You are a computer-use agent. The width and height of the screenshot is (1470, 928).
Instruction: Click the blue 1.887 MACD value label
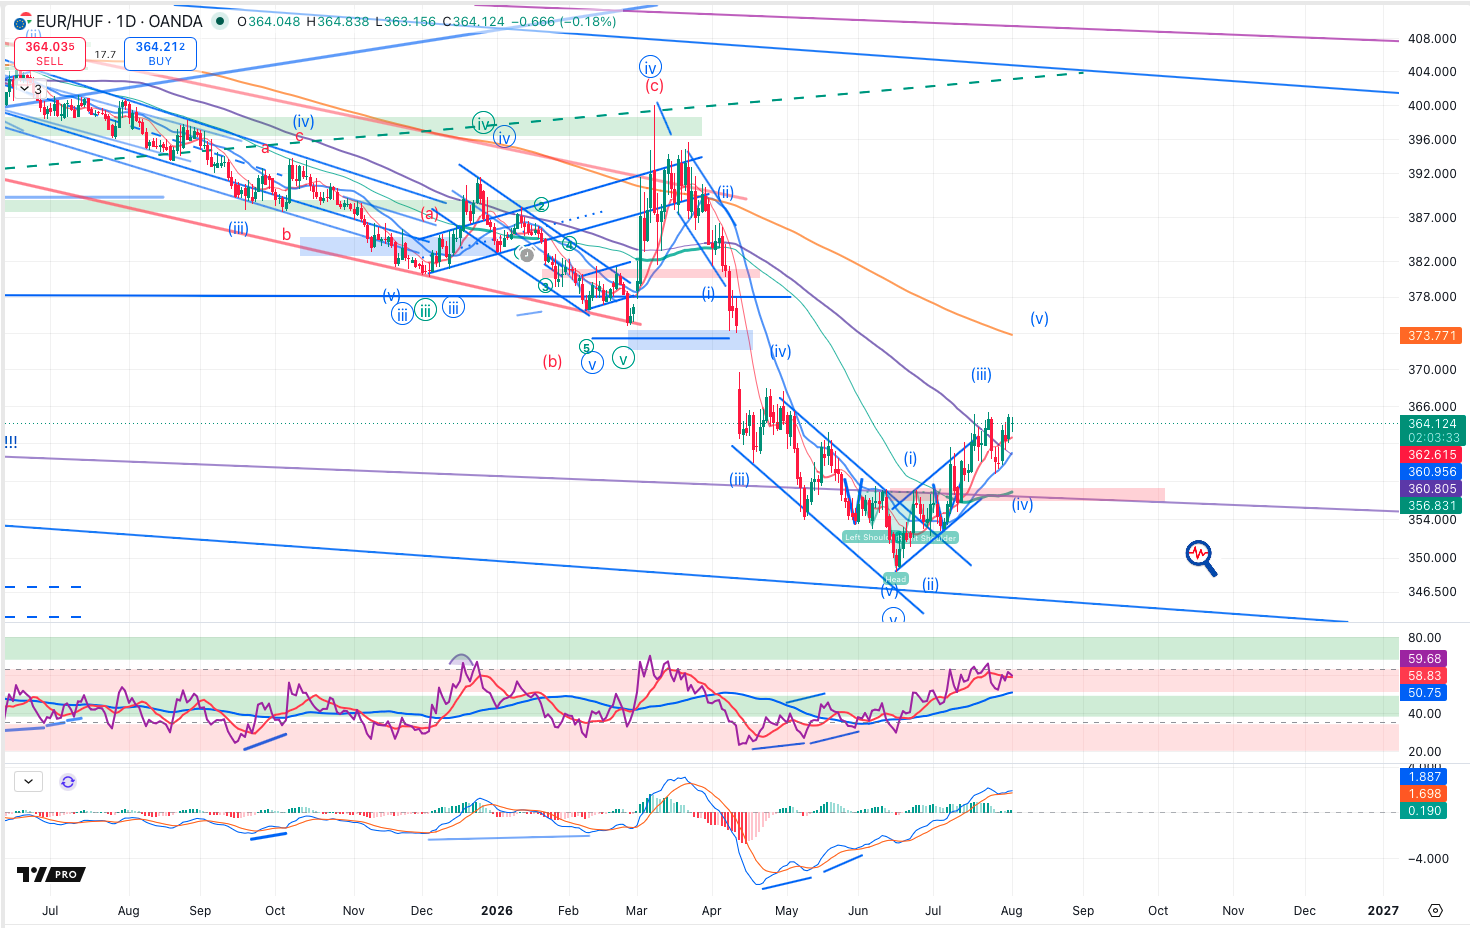(x=1424, y=777)
